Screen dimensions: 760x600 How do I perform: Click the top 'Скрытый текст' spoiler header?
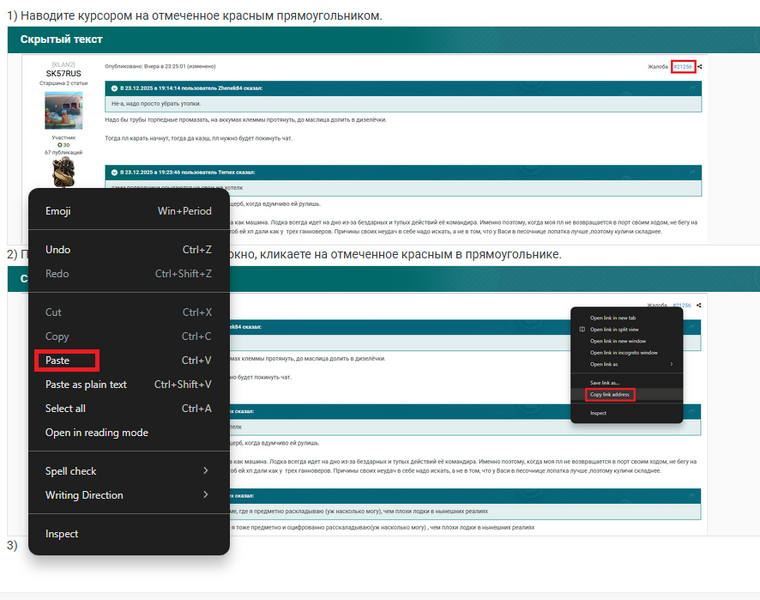coord(62,39)
